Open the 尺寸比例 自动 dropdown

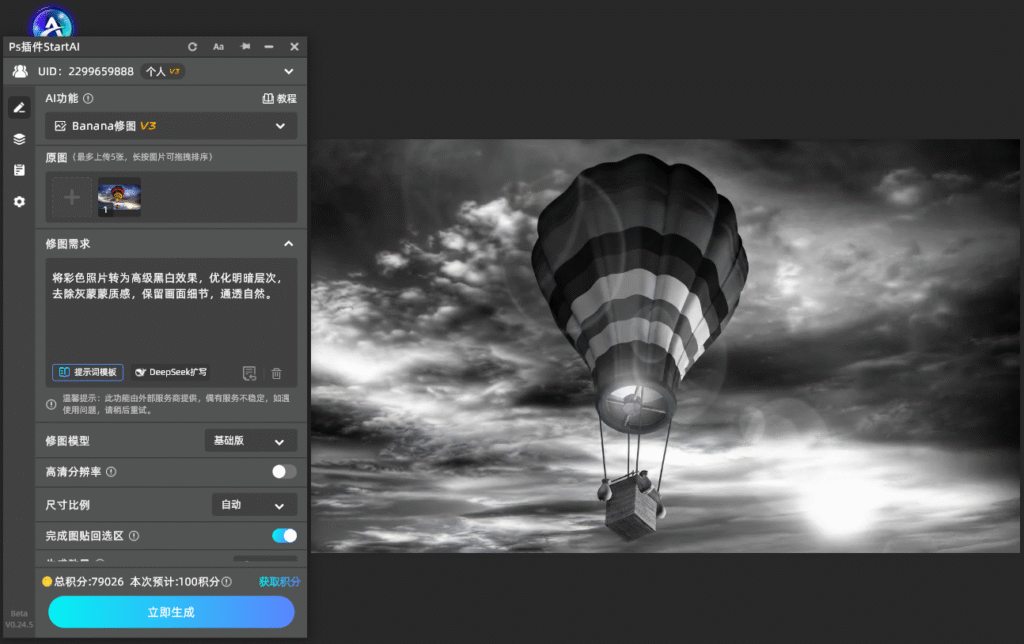pyautogui.click(x=254, y=505)
